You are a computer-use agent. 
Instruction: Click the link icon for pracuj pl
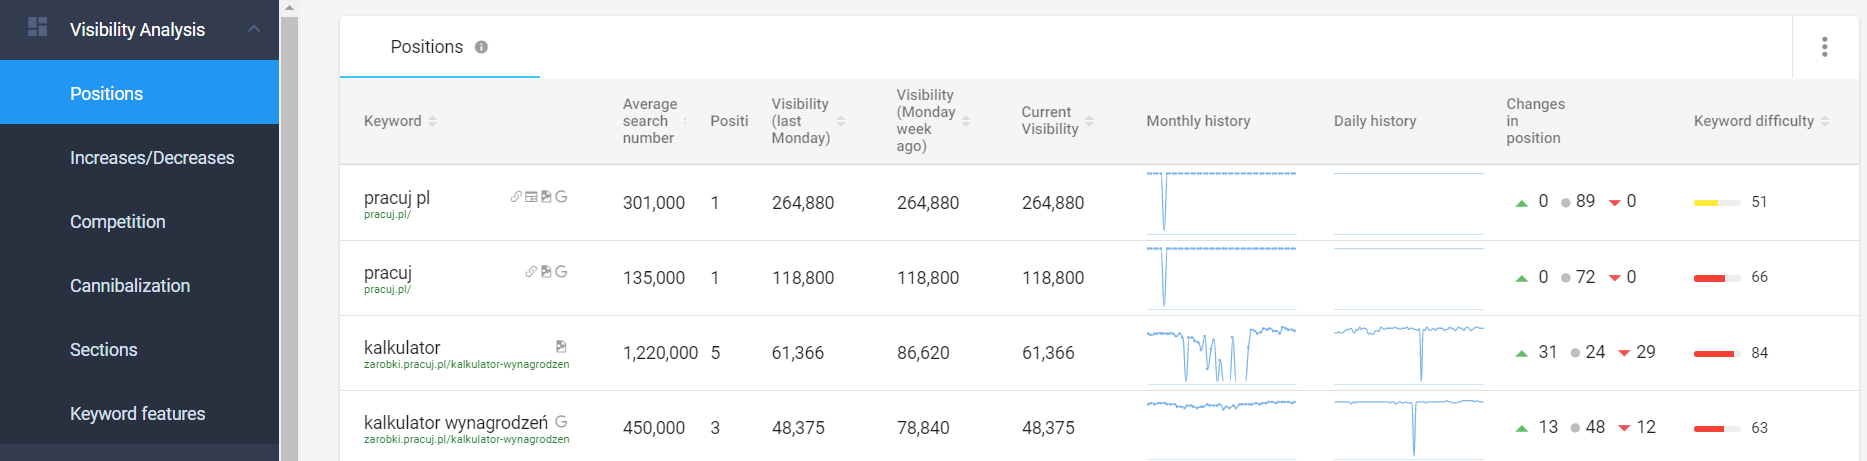[x=516, y=197]
